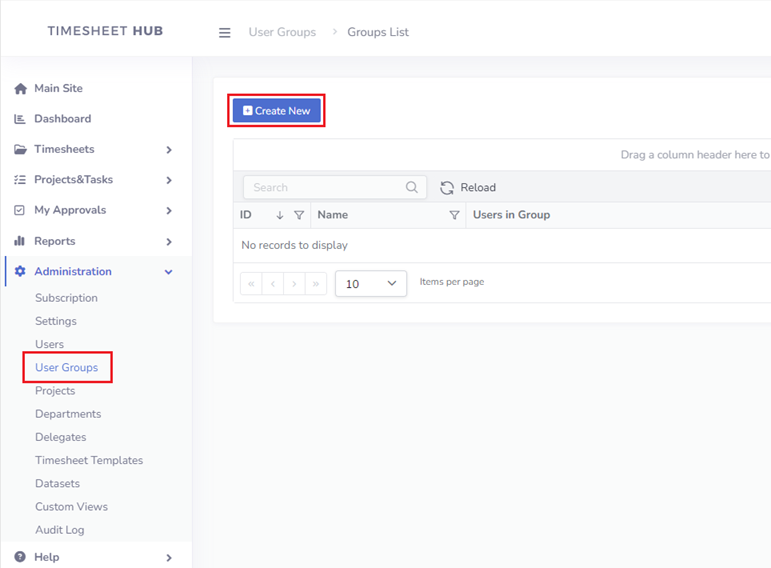Click the Main Site home icon
771x568 pixels.
20,89
